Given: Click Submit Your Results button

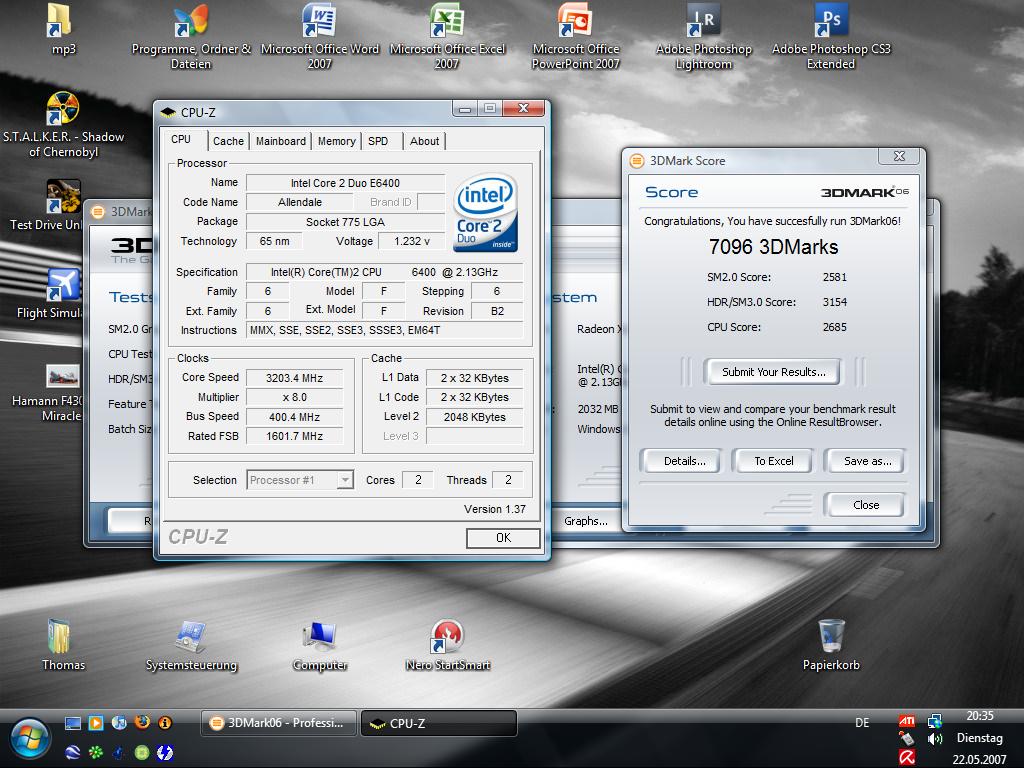Looking at the screenshot, I should point(773,372).
